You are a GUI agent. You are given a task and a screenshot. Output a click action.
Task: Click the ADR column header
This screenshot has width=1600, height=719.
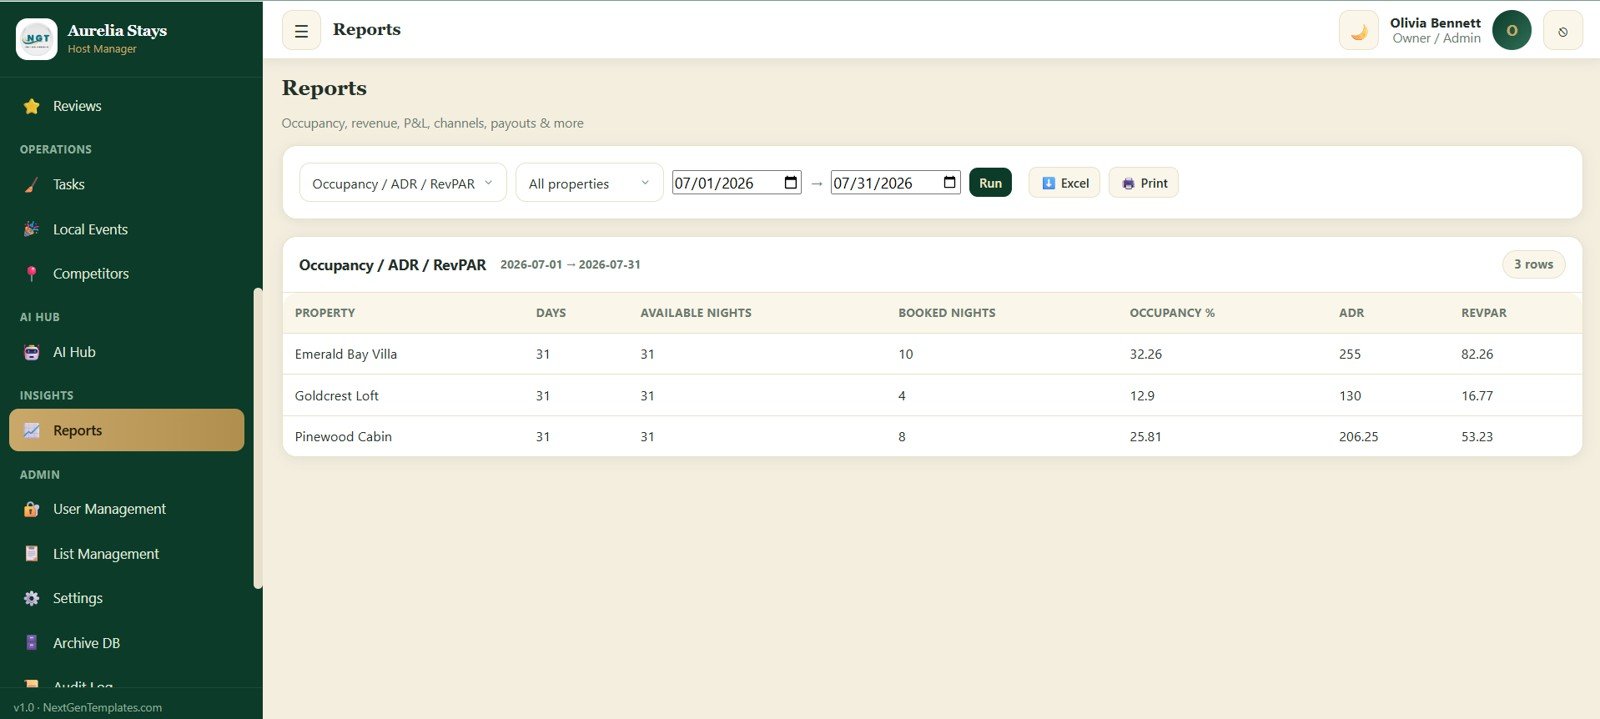pyautogui.click(x=1351, y=313)
